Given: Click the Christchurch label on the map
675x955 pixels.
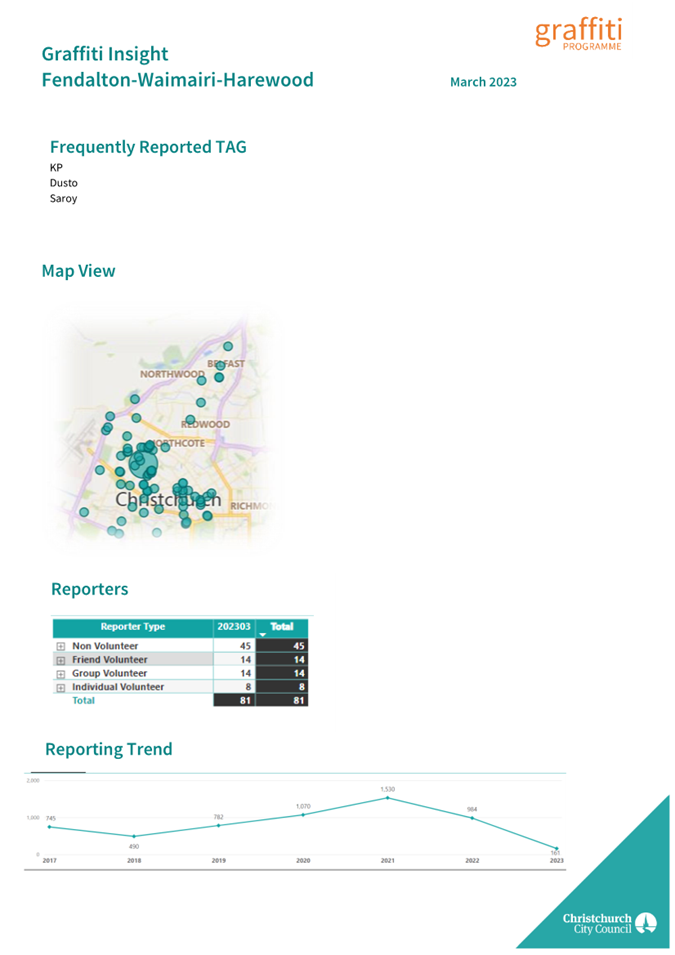Looking at the screenshot, I should tap(168, 500).
